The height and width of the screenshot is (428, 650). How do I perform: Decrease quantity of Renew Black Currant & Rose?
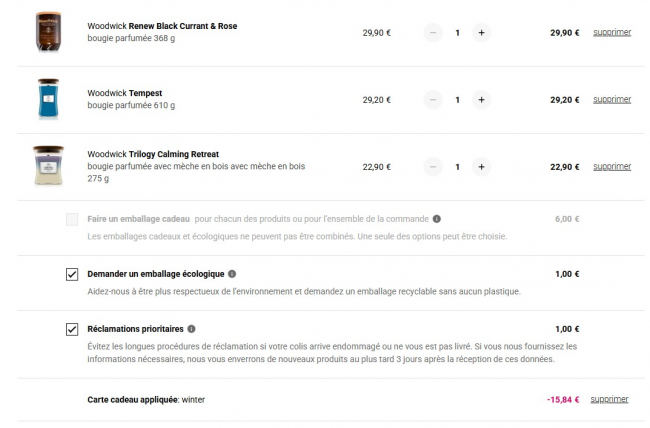click(433, 33)
